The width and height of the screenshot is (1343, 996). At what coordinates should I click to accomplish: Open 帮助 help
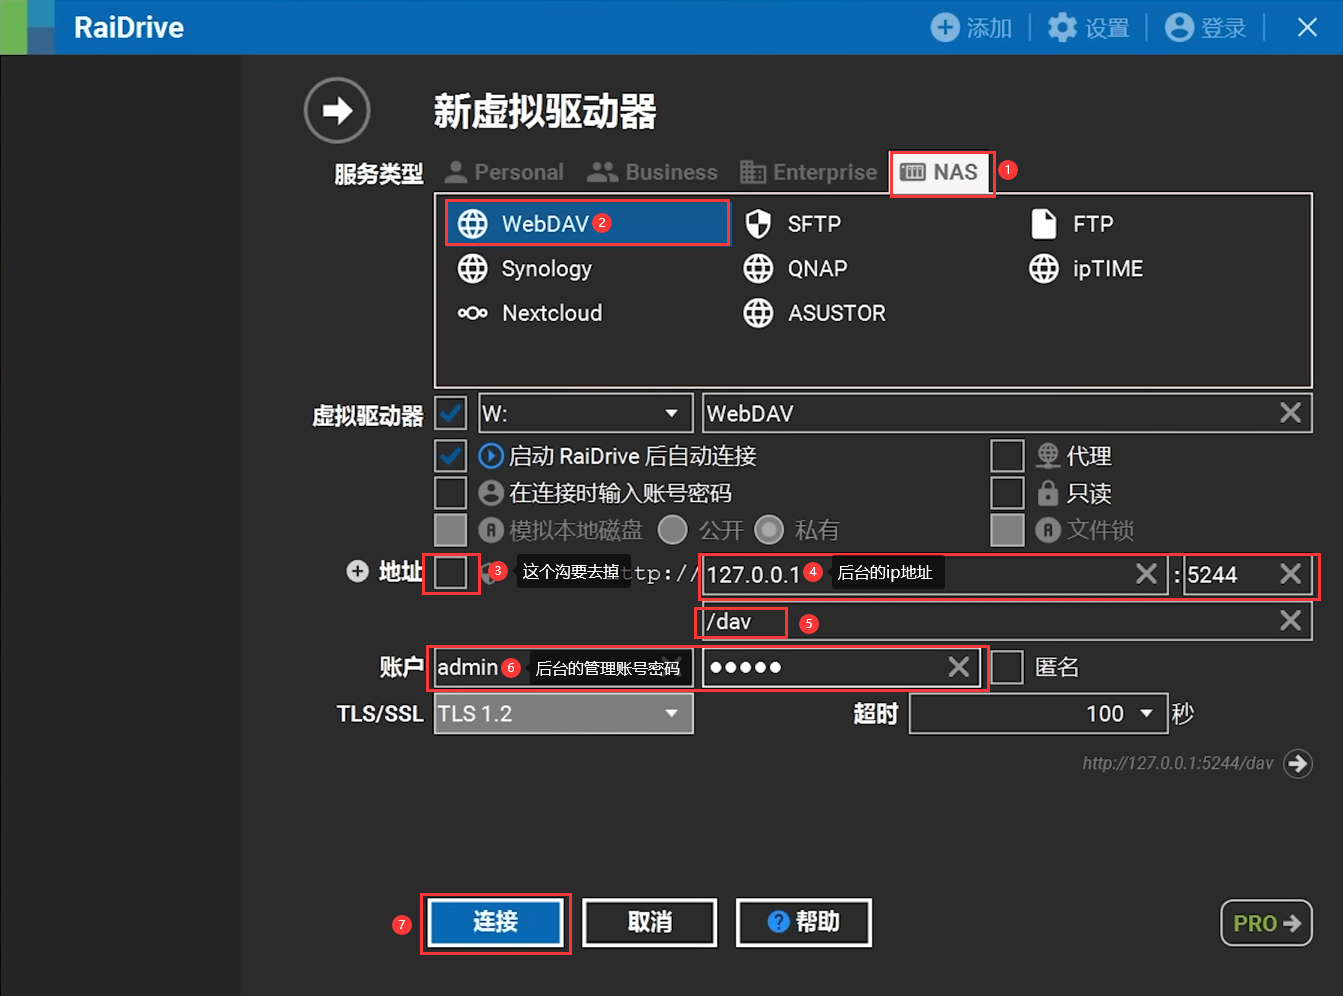804,922
